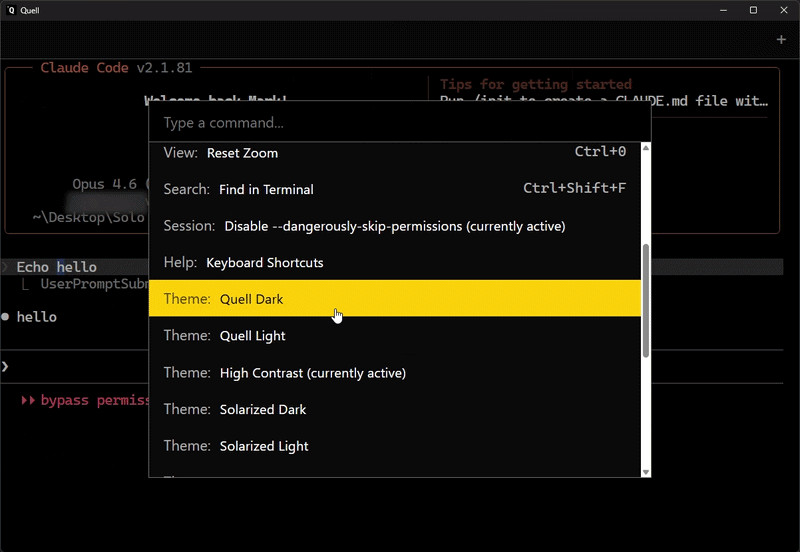Click the 'hello' output text

(x=37, y=317)
